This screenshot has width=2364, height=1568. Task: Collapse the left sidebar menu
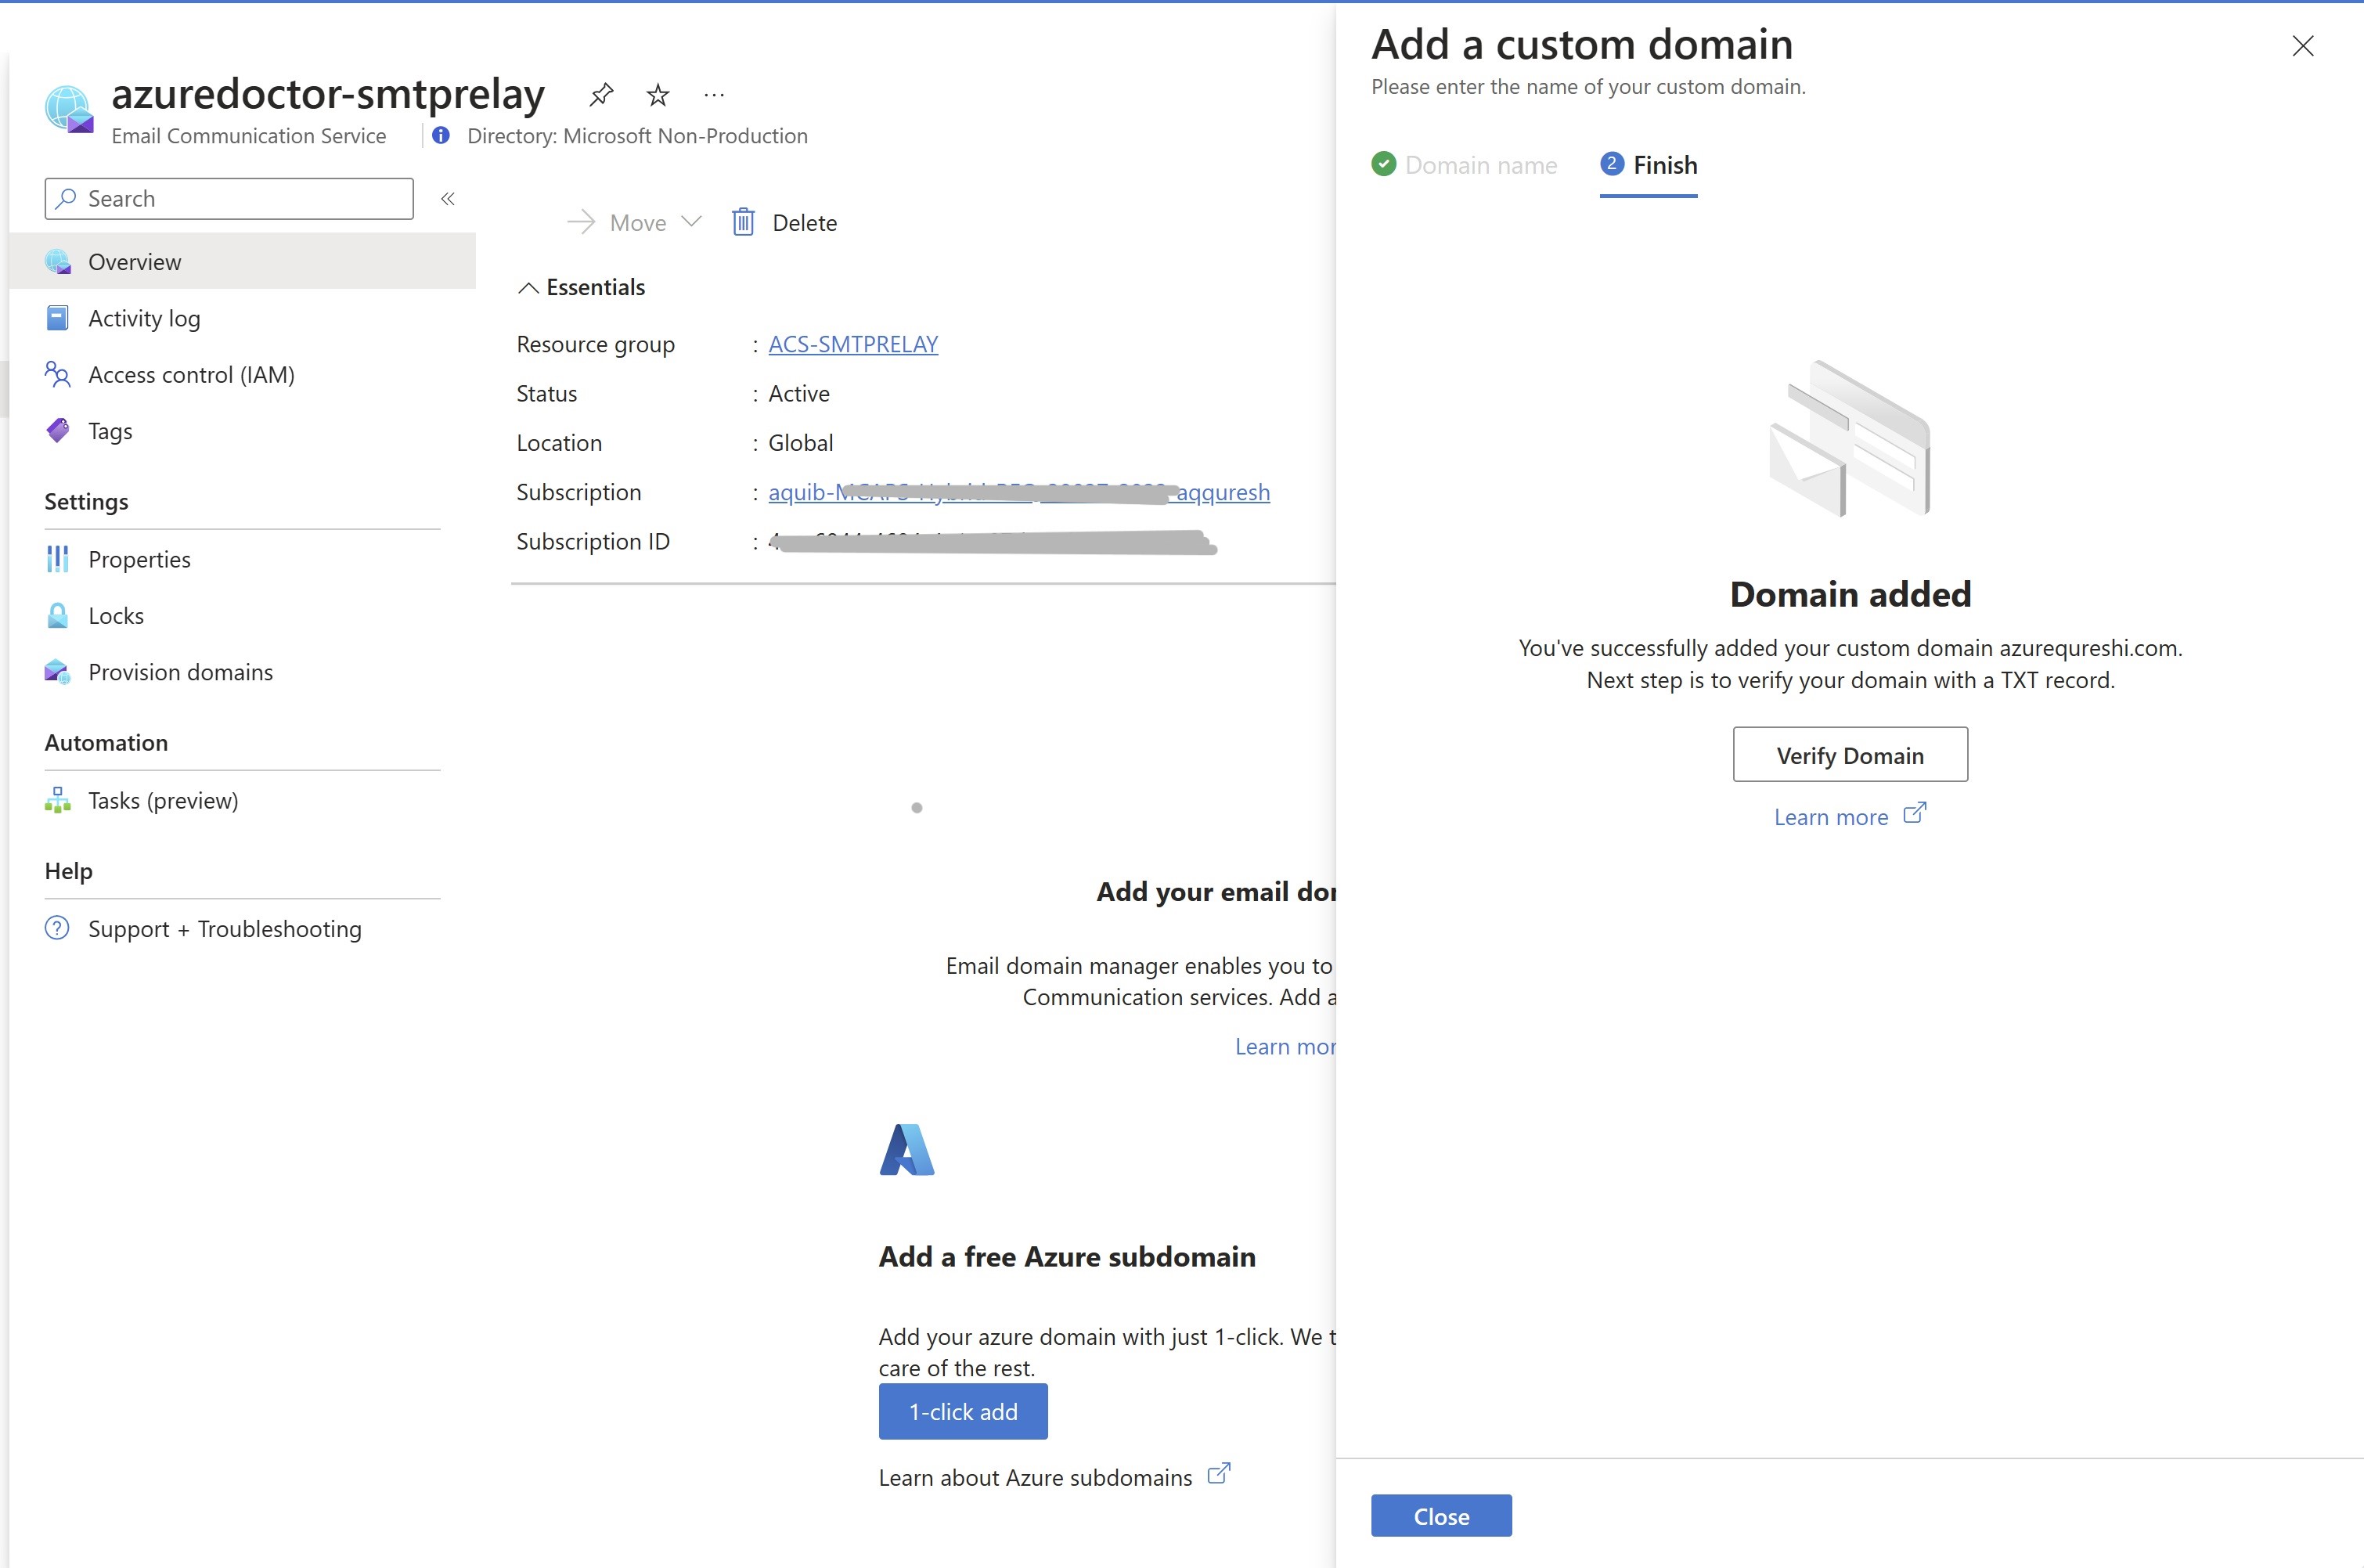[448, 199]
